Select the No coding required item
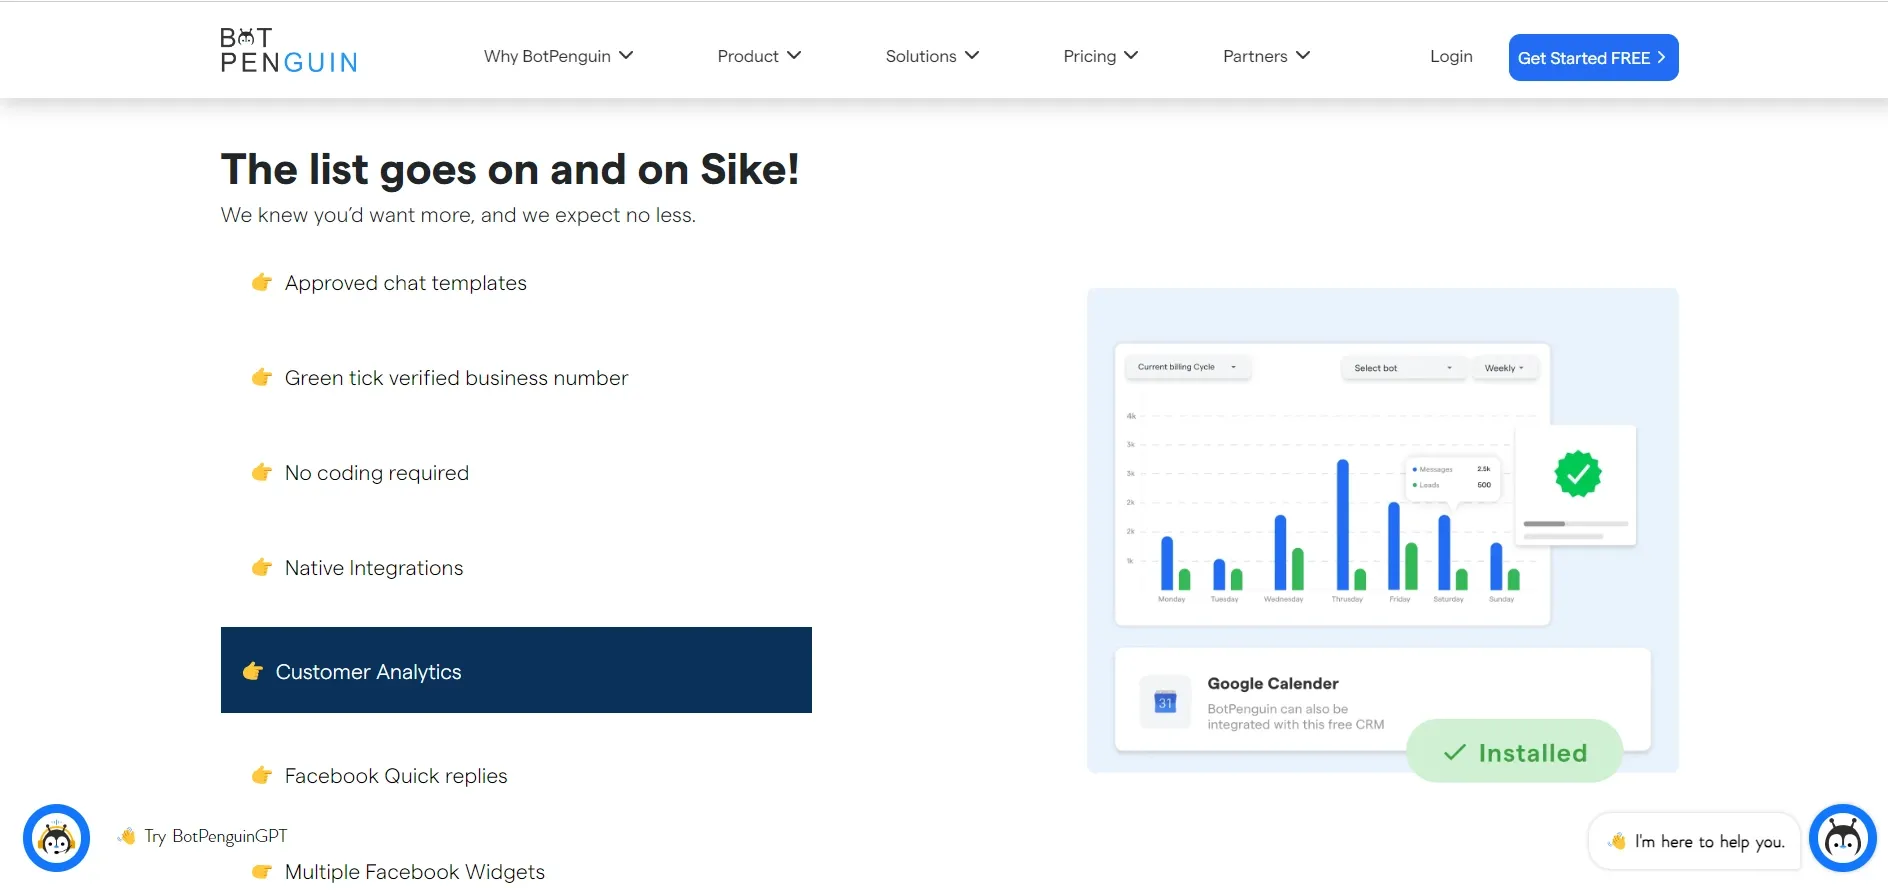The image size is (1888, 890). tap(377, 473)
